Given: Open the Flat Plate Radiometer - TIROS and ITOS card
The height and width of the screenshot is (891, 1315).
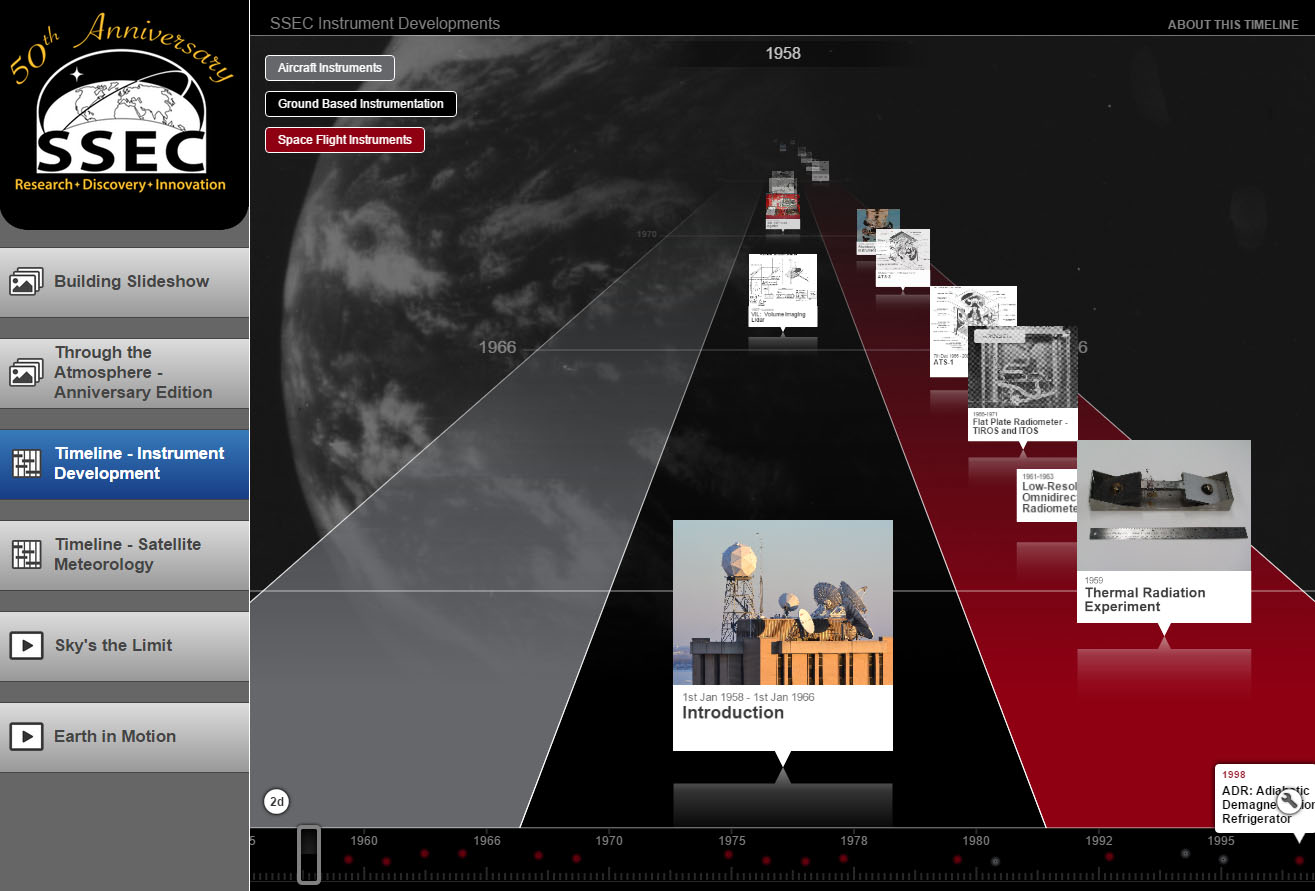Looking at the screenshot, I should coord(1022,383).
